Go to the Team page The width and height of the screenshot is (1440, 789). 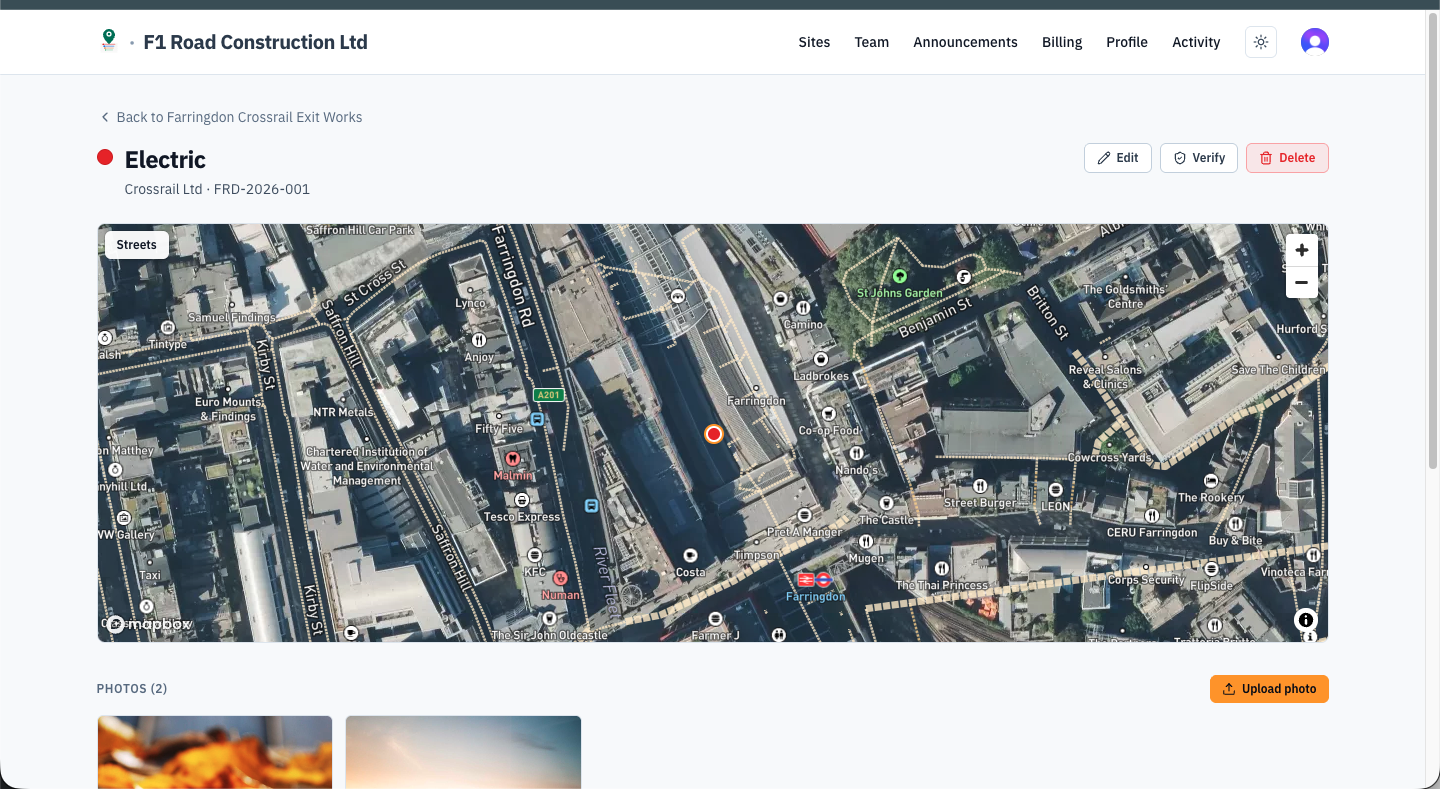872,42
